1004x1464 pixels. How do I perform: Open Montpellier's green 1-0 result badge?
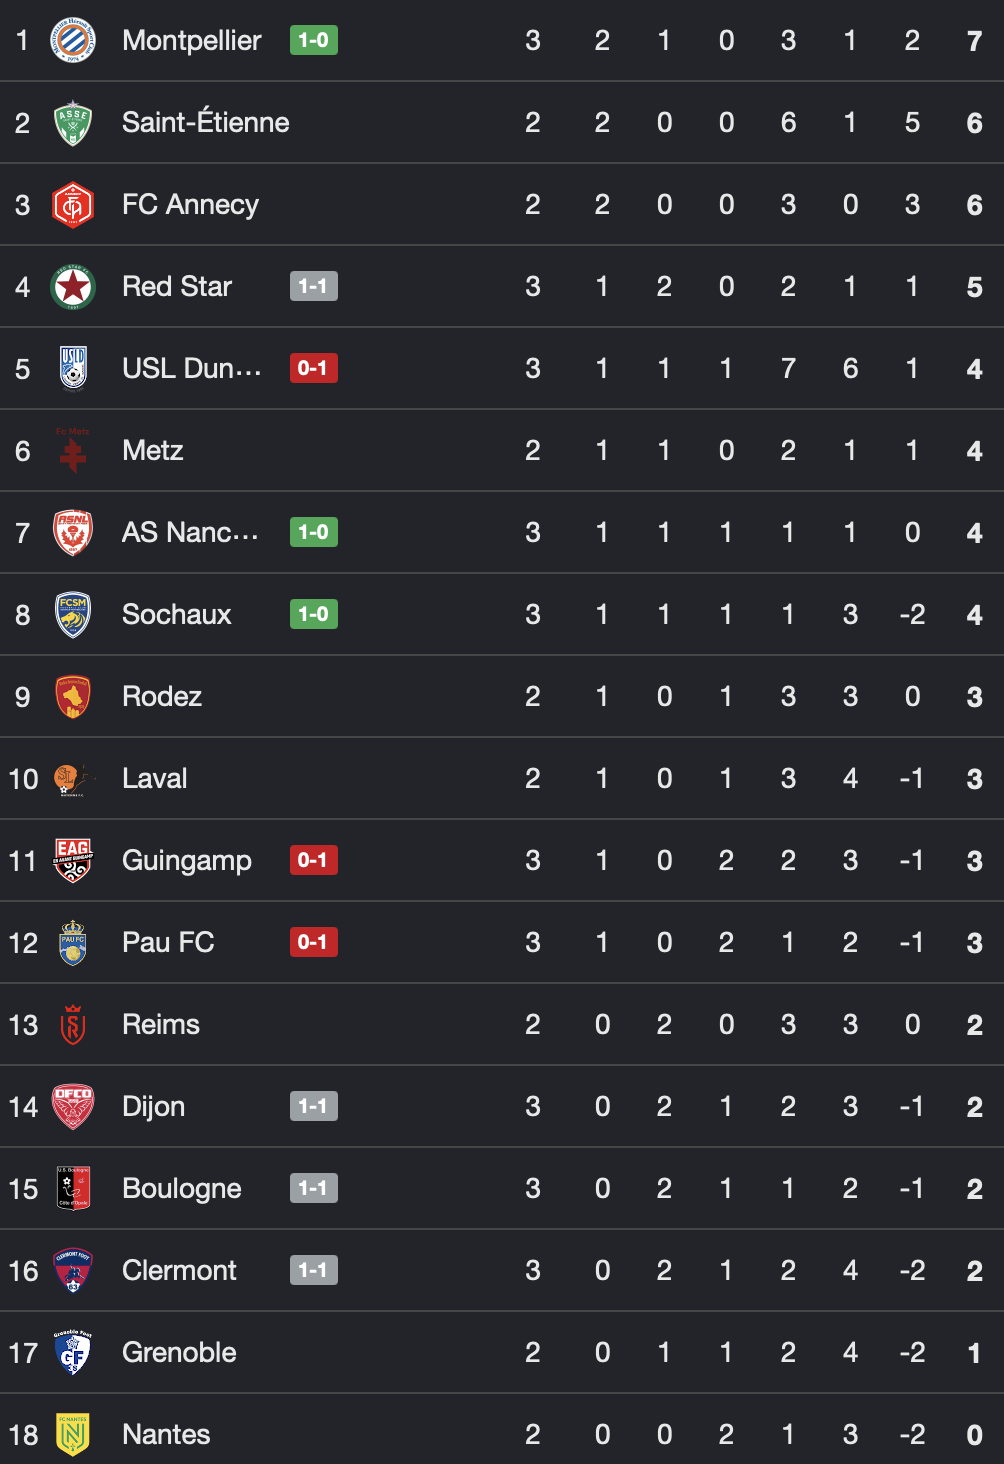(314, 40)
